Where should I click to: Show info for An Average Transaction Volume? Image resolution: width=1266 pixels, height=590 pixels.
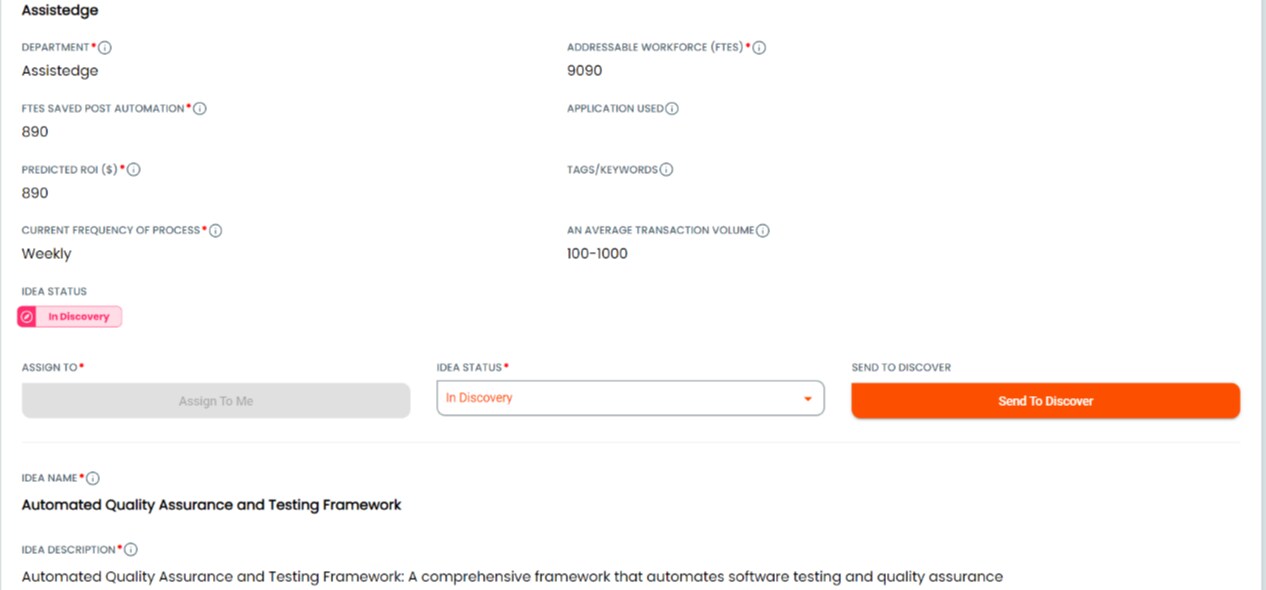[763, 231]
